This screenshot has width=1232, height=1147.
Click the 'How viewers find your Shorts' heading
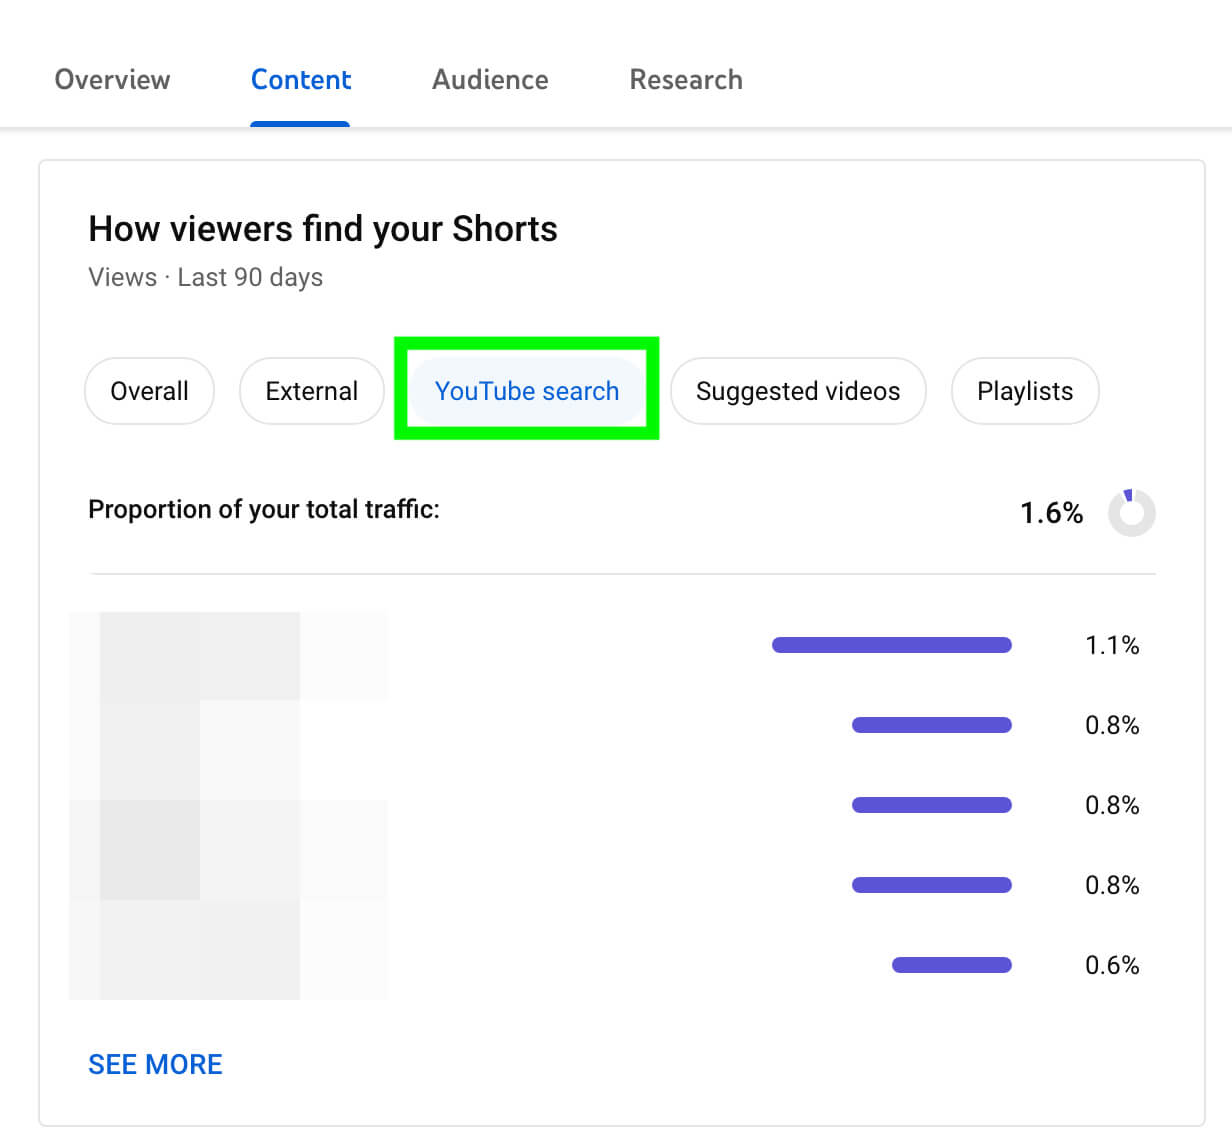click(322, 229)
